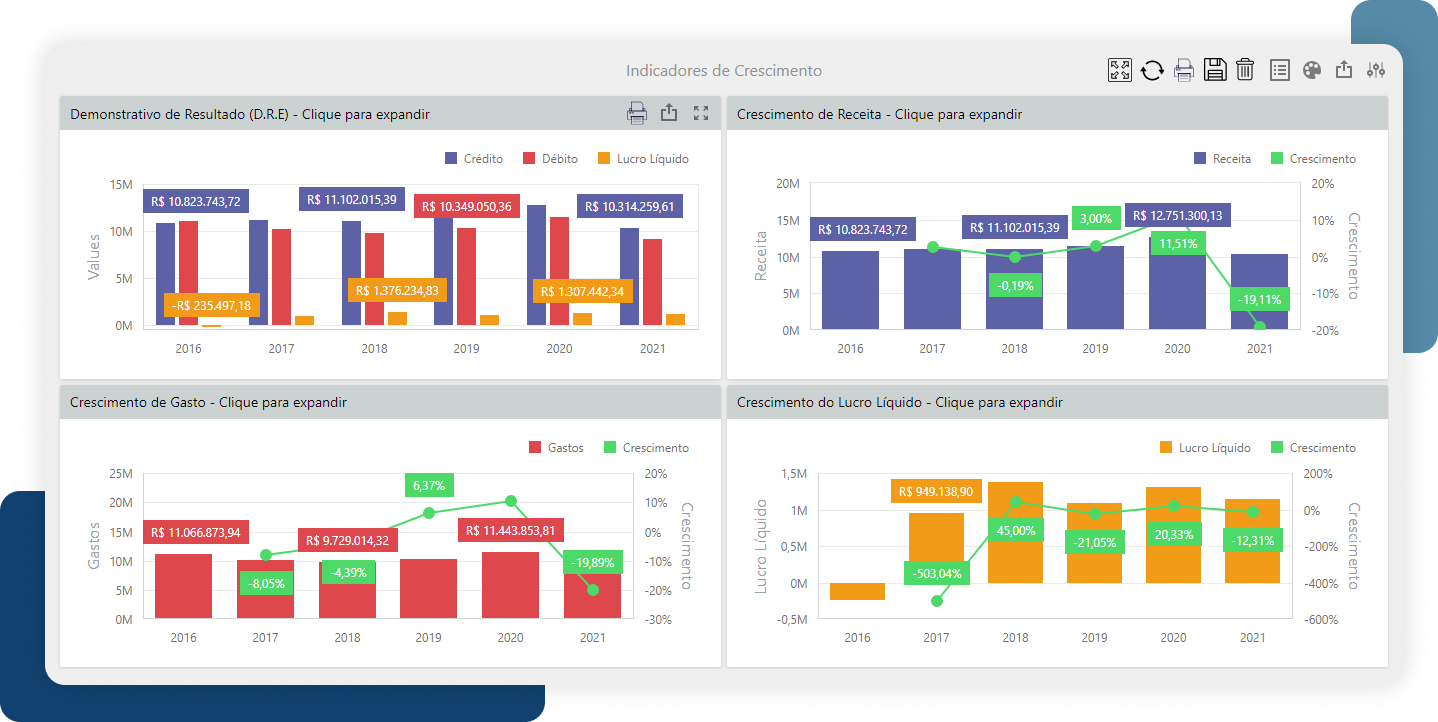This screenshot has height=722, width=1438.
Task: Click the Crescimento do Lucro Líquido panel header
Action: [x=899, y=402]
